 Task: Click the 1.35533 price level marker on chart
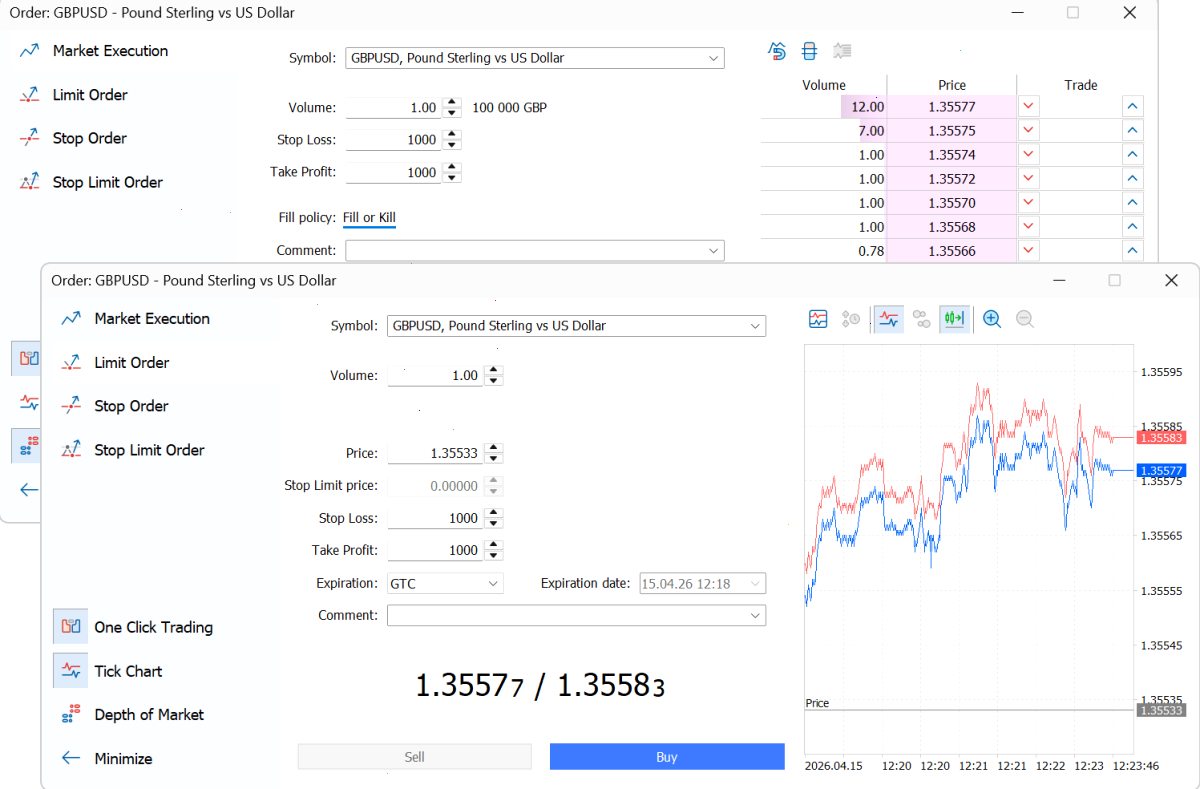click(x=1160, y=710)
